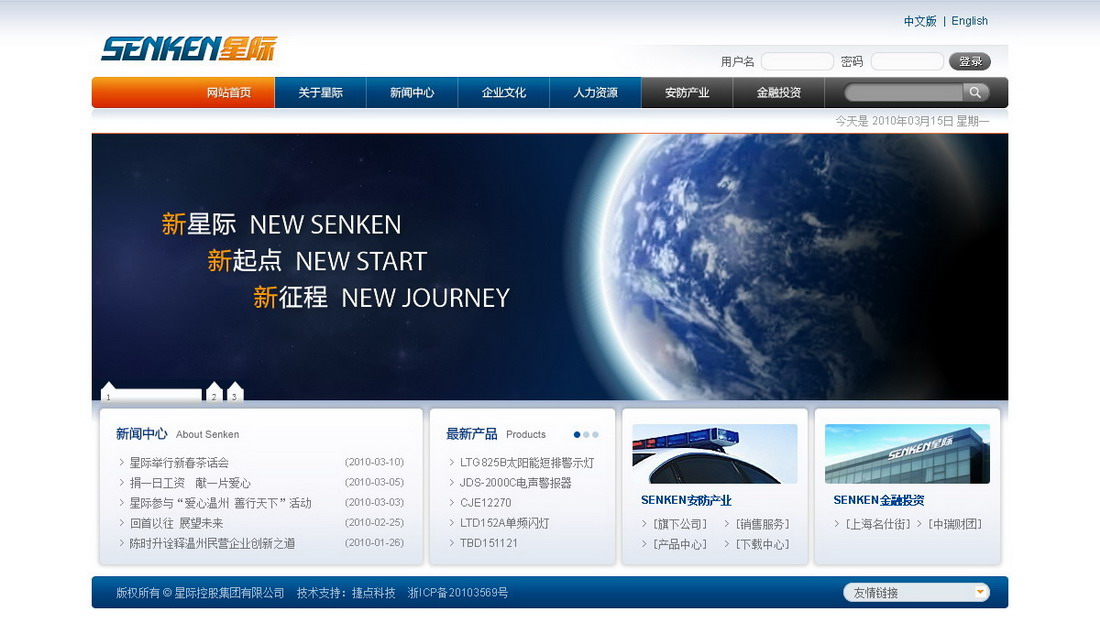Click the 密码 input field
1100x623 pixels.
[907, 62]
